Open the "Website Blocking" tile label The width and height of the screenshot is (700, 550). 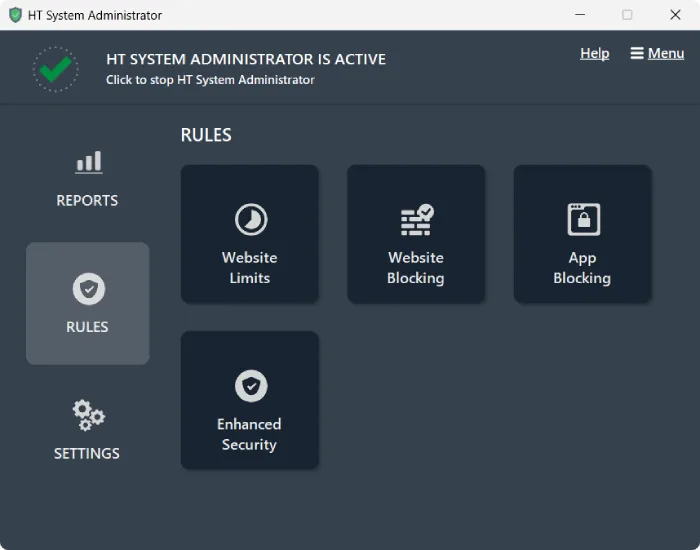(416, 267)
